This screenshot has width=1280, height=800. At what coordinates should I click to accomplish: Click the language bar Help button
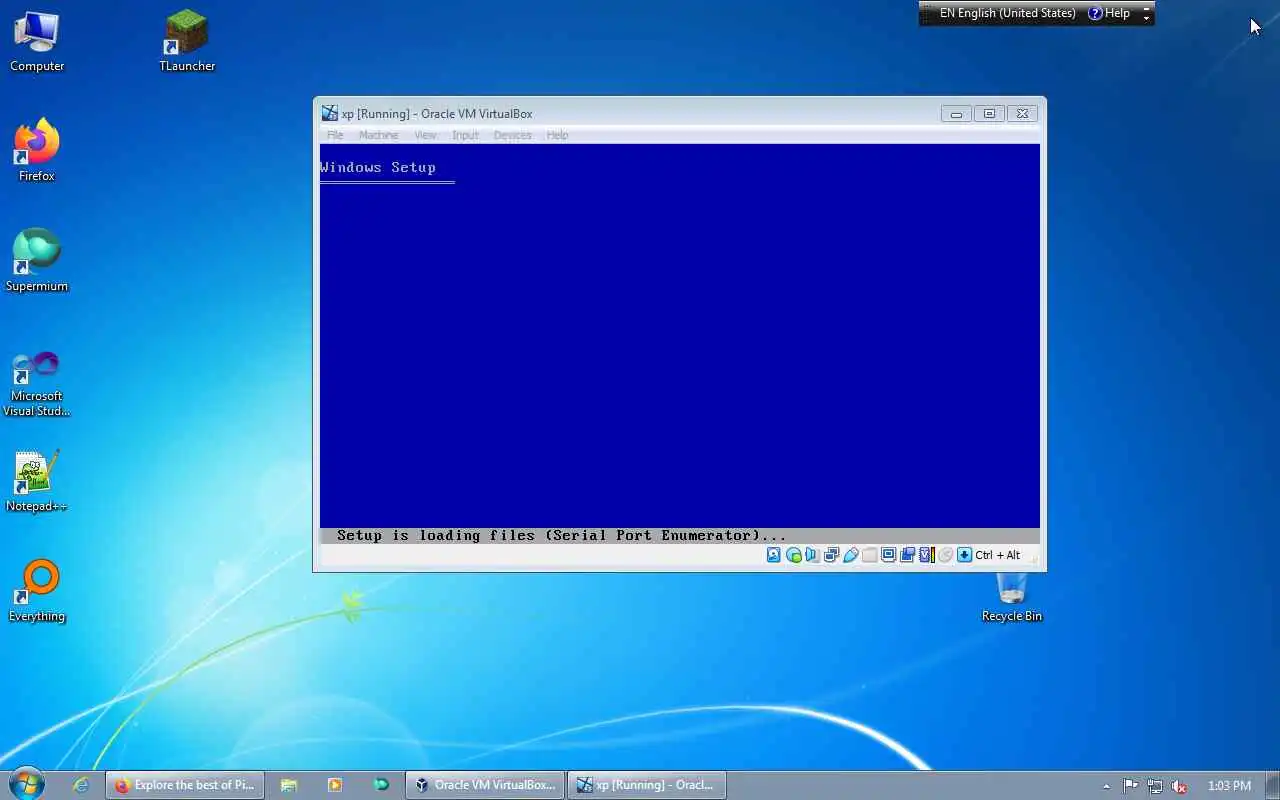coord(1109,13)
